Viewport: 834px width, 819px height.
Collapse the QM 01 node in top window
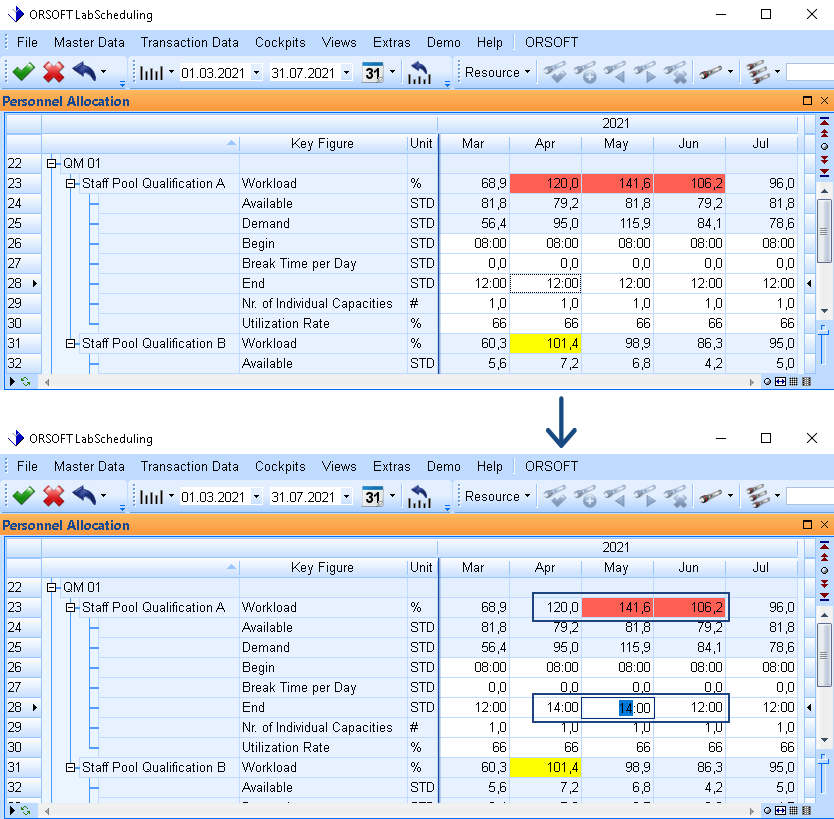[x=52, y=163]
